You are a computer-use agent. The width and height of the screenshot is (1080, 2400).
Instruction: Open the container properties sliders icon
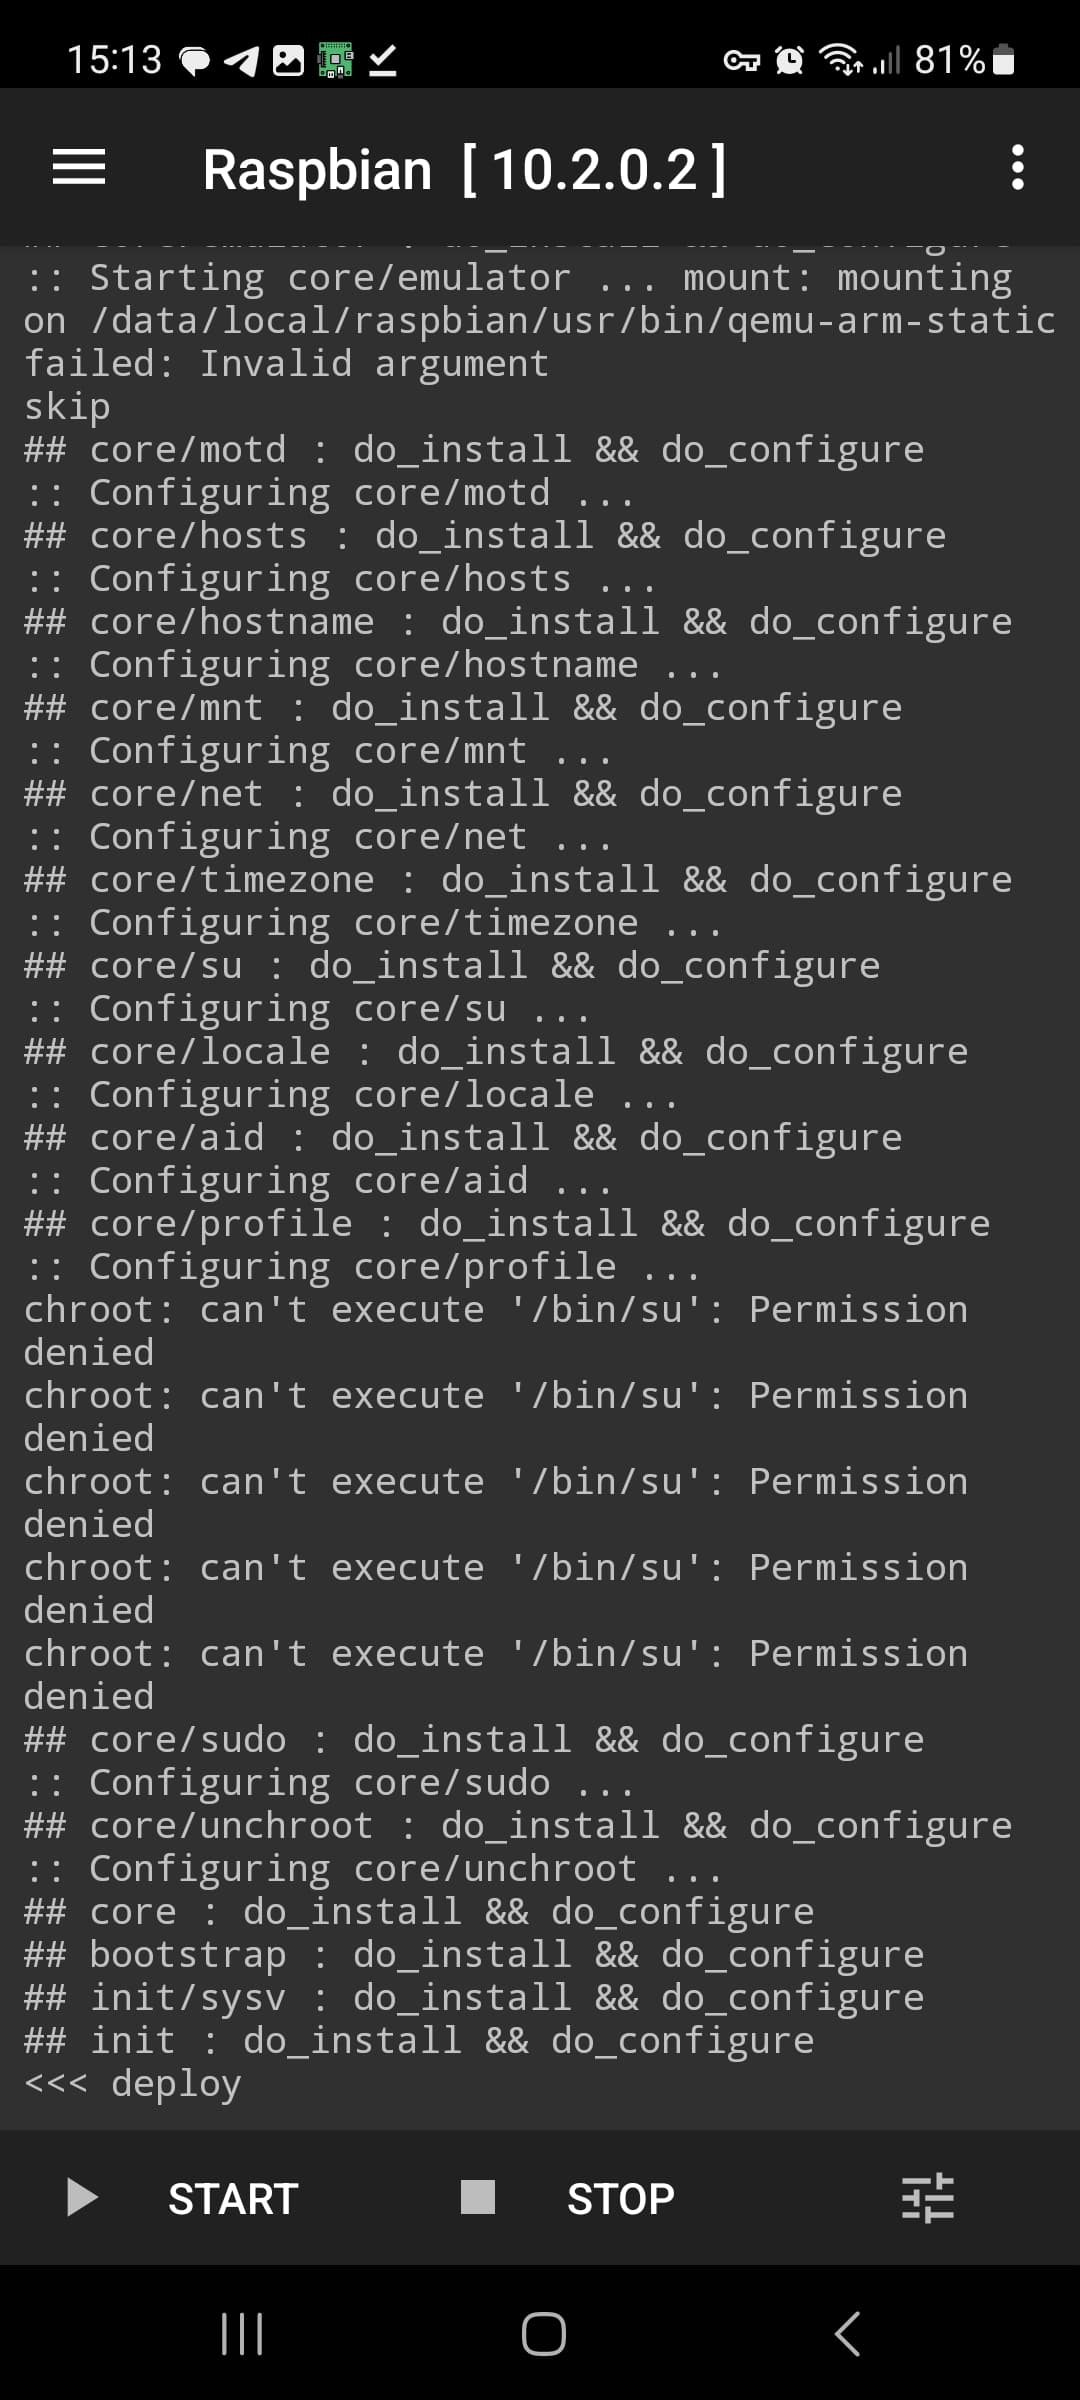click(x=927, y=2199)
